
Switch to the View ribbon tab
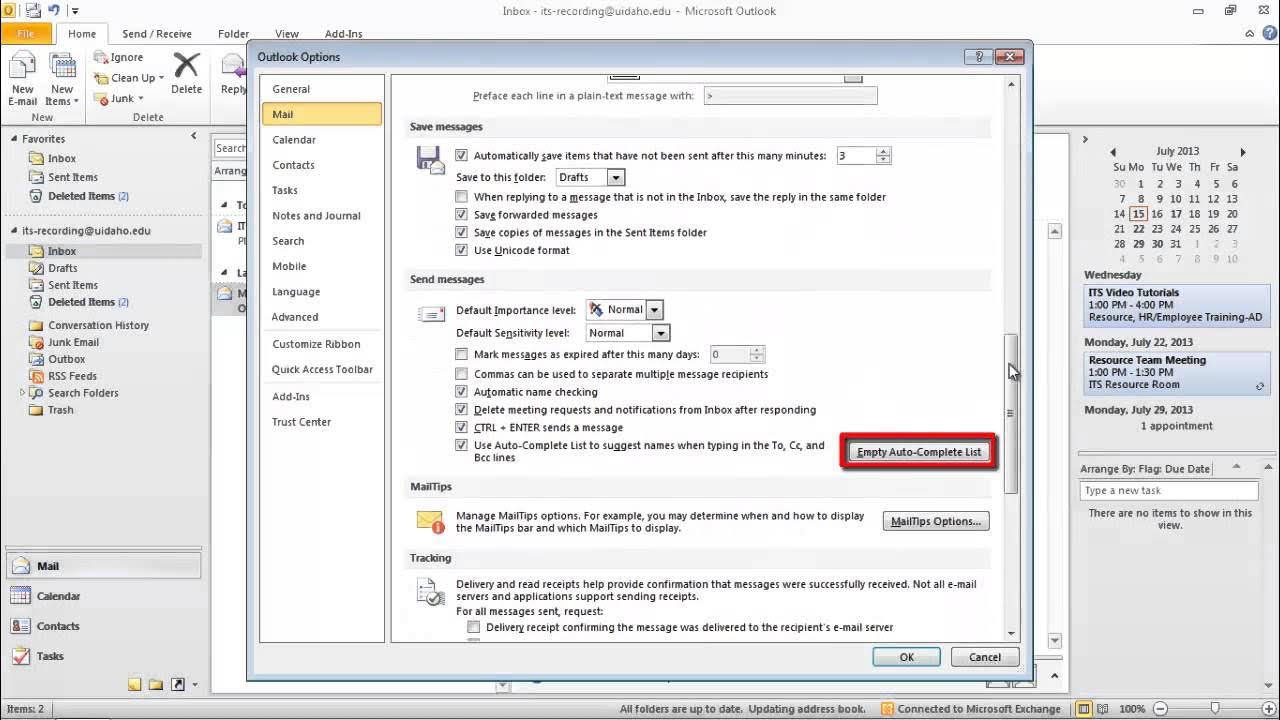[287, 34]
